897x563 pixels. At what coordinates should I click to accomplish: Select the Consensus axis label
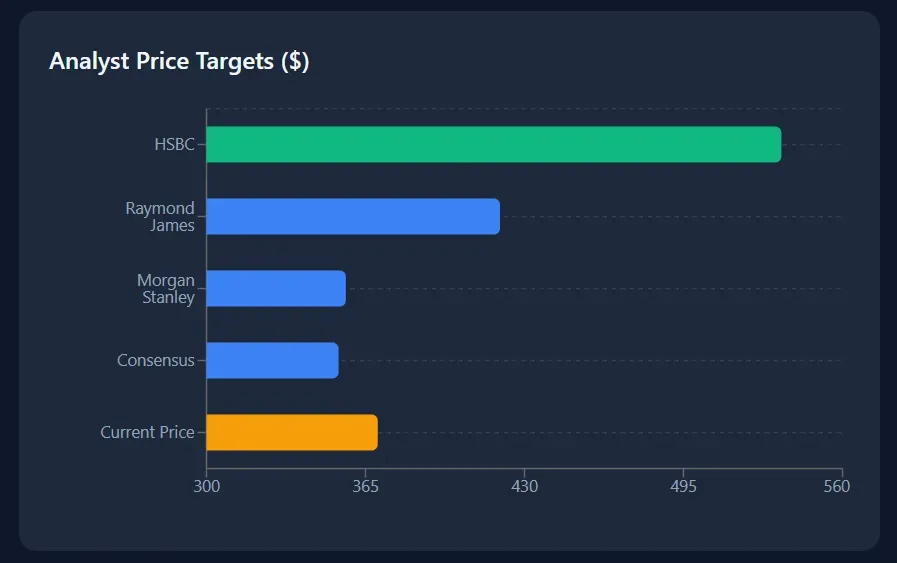click(x=156, y=360)
